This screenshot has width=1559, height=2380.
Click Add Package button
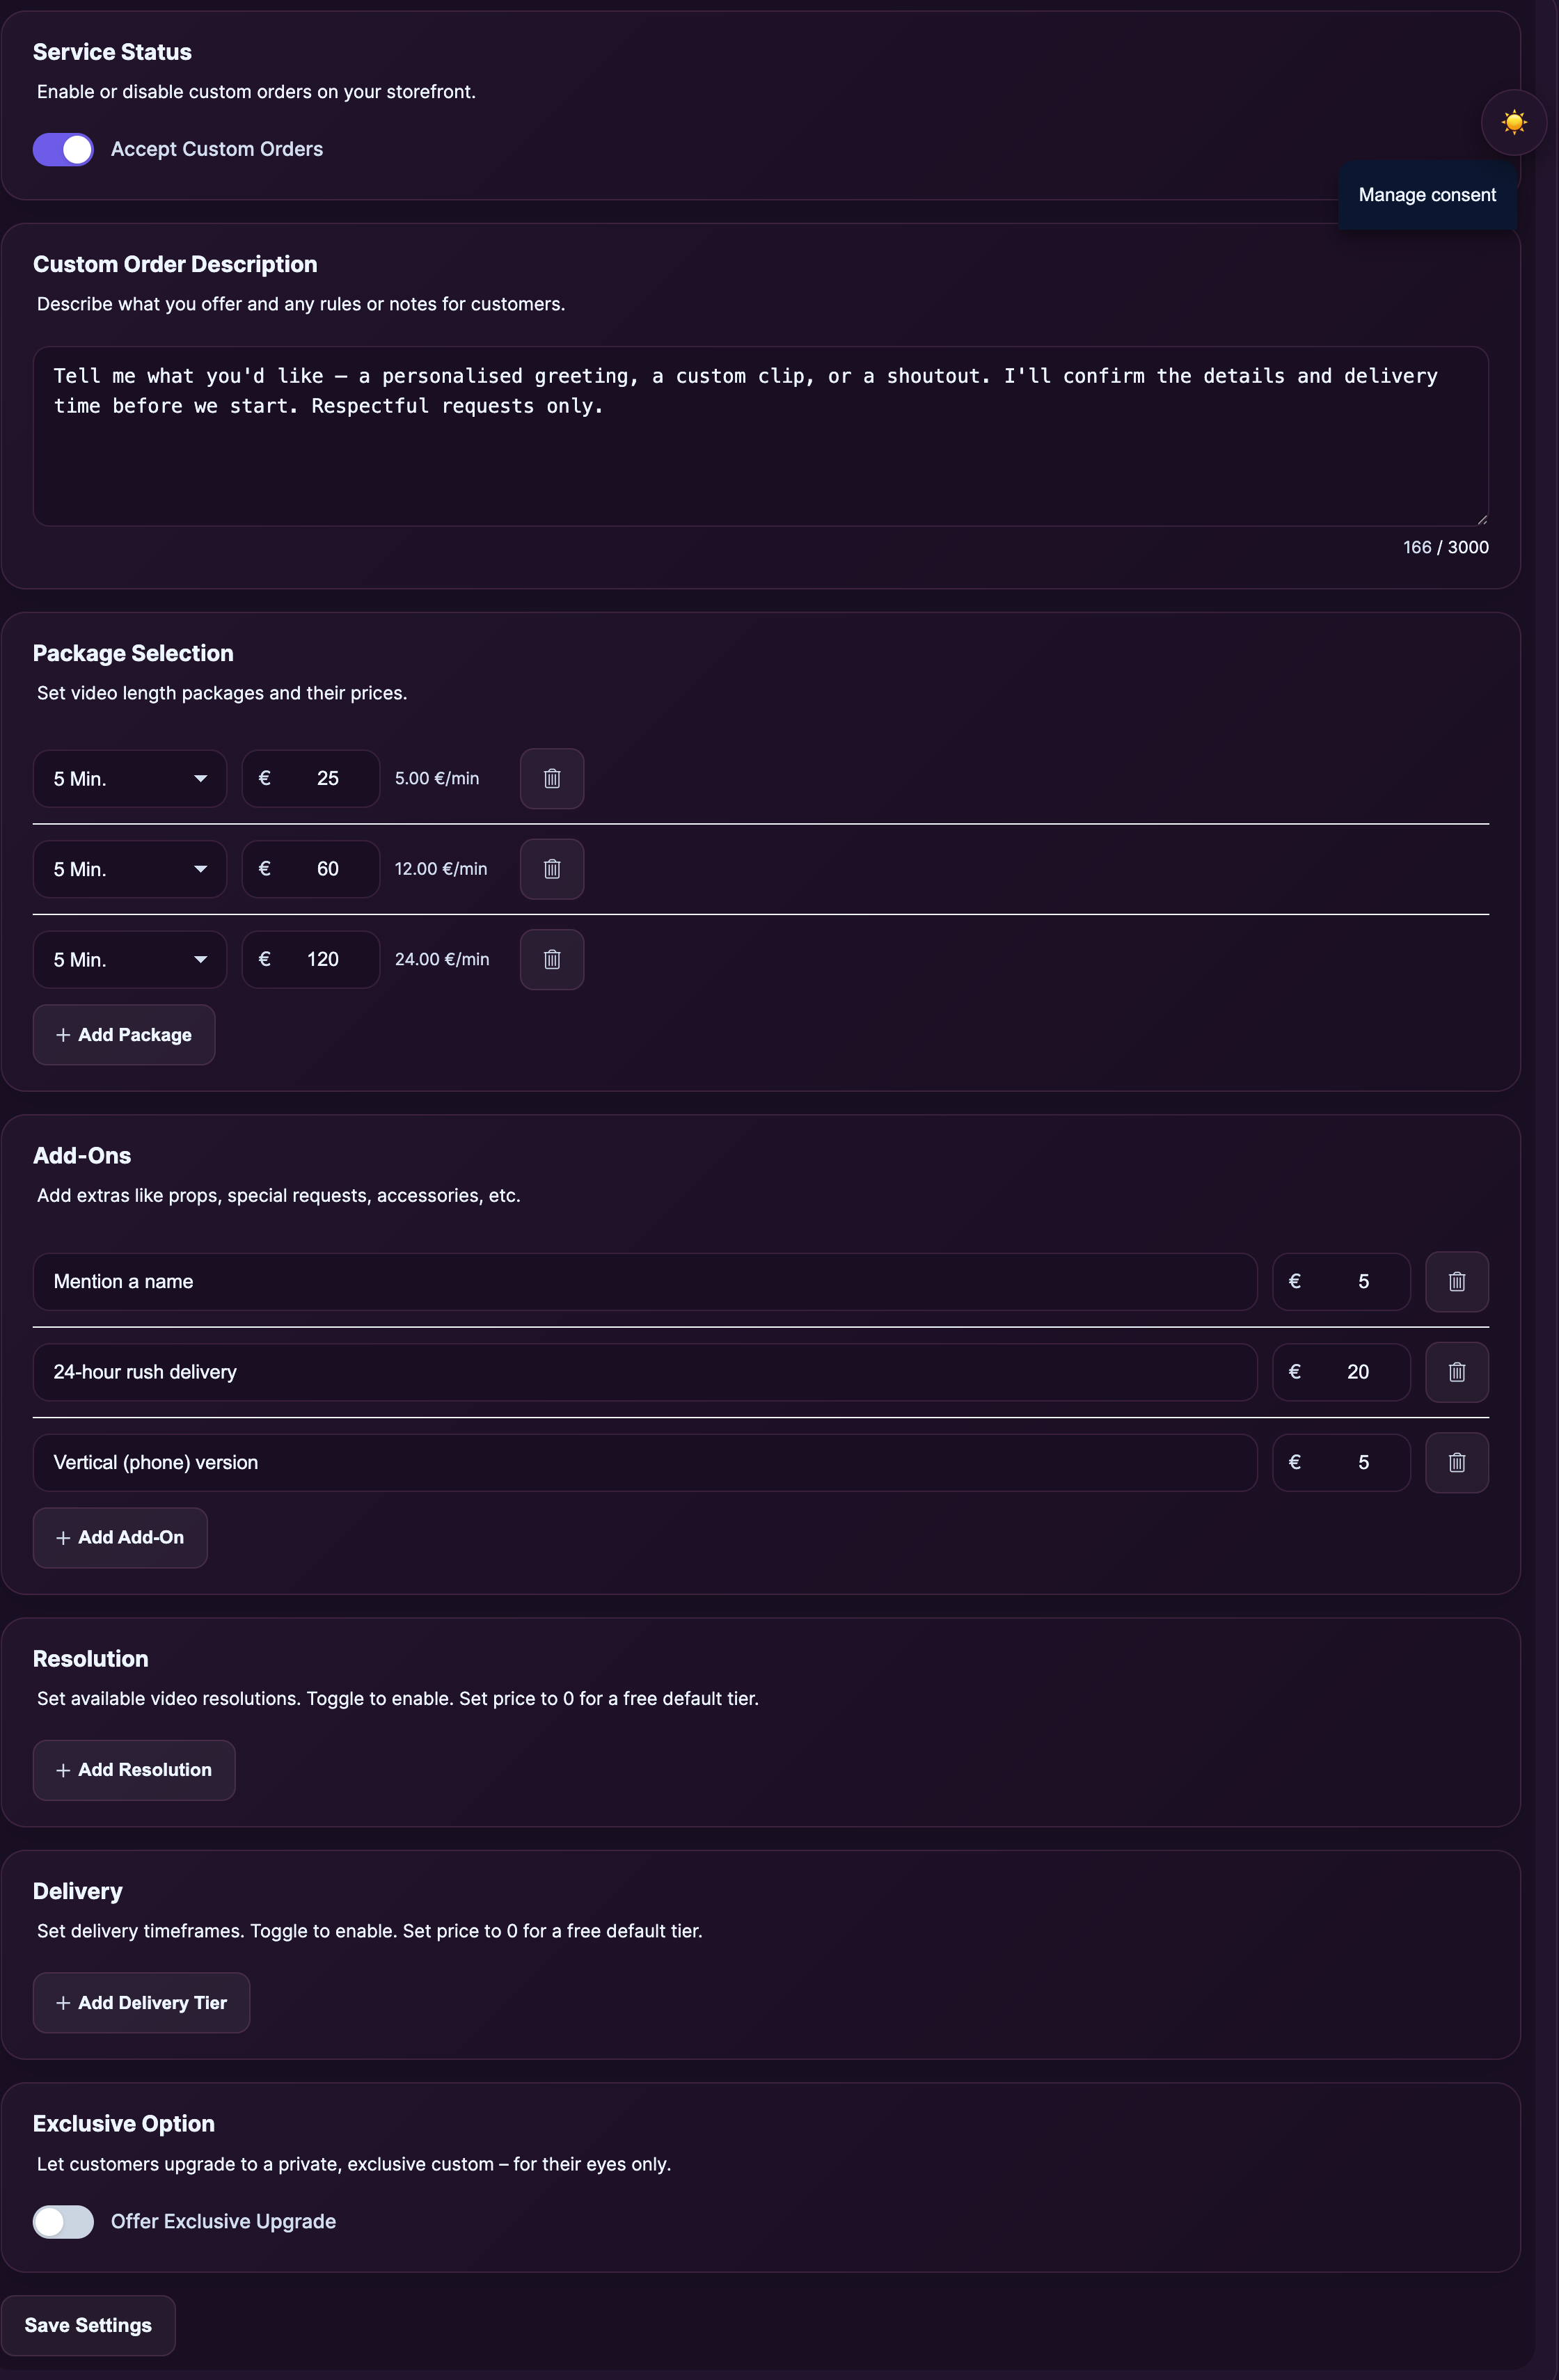click(x=124, y=1034)
